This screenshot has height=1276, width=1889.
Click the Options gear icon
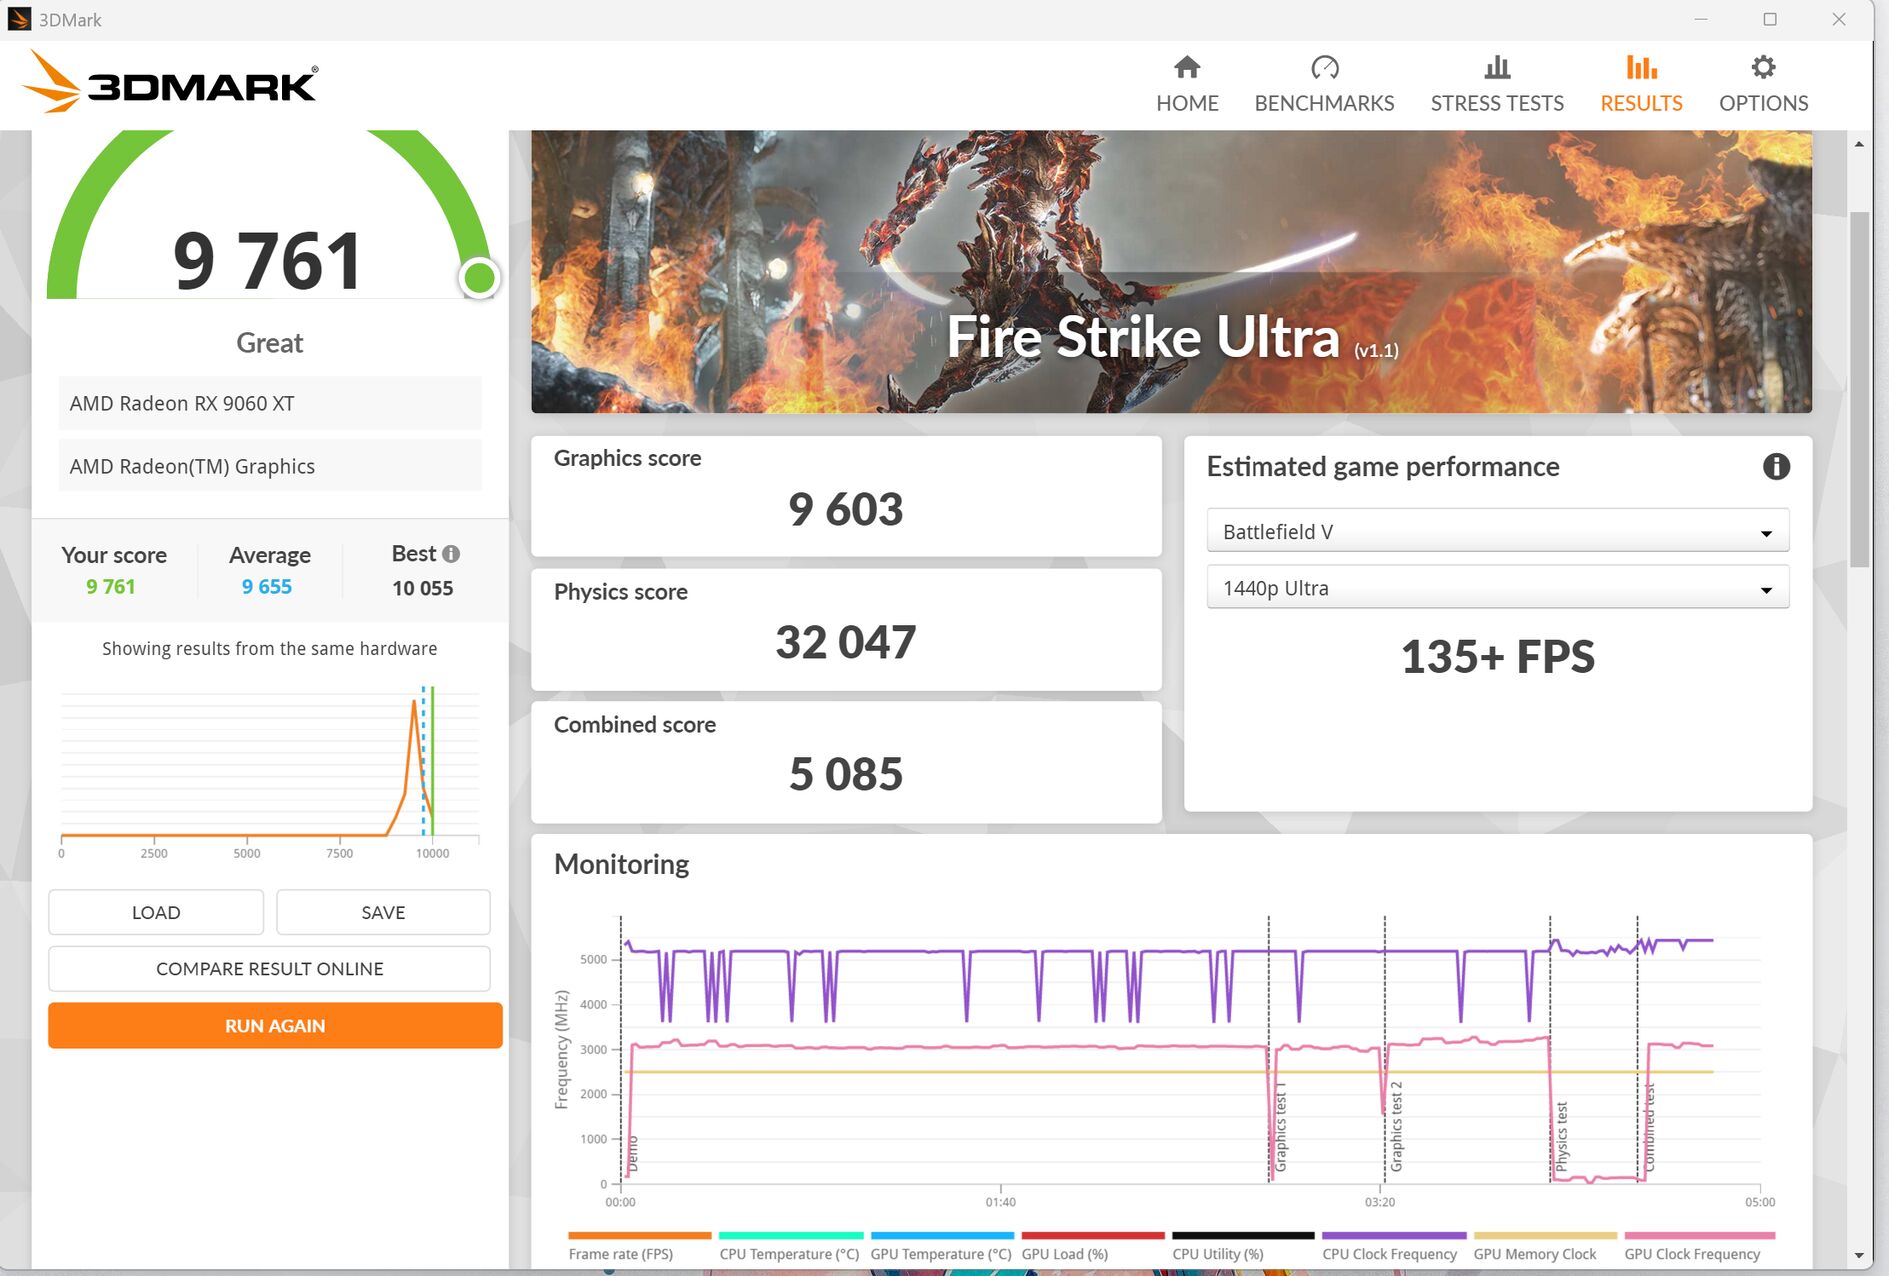[1763, 67]
